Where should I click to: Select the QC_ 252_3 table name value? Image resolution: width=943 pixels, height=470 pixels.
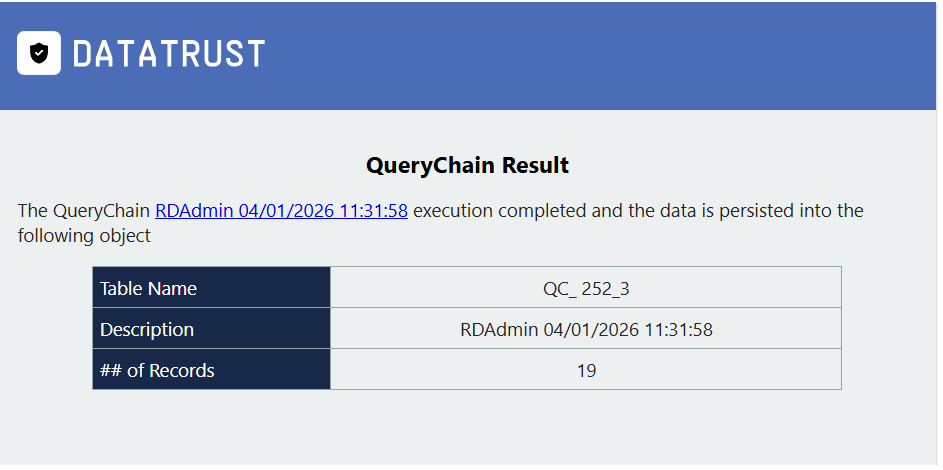[x=586, y=289]
